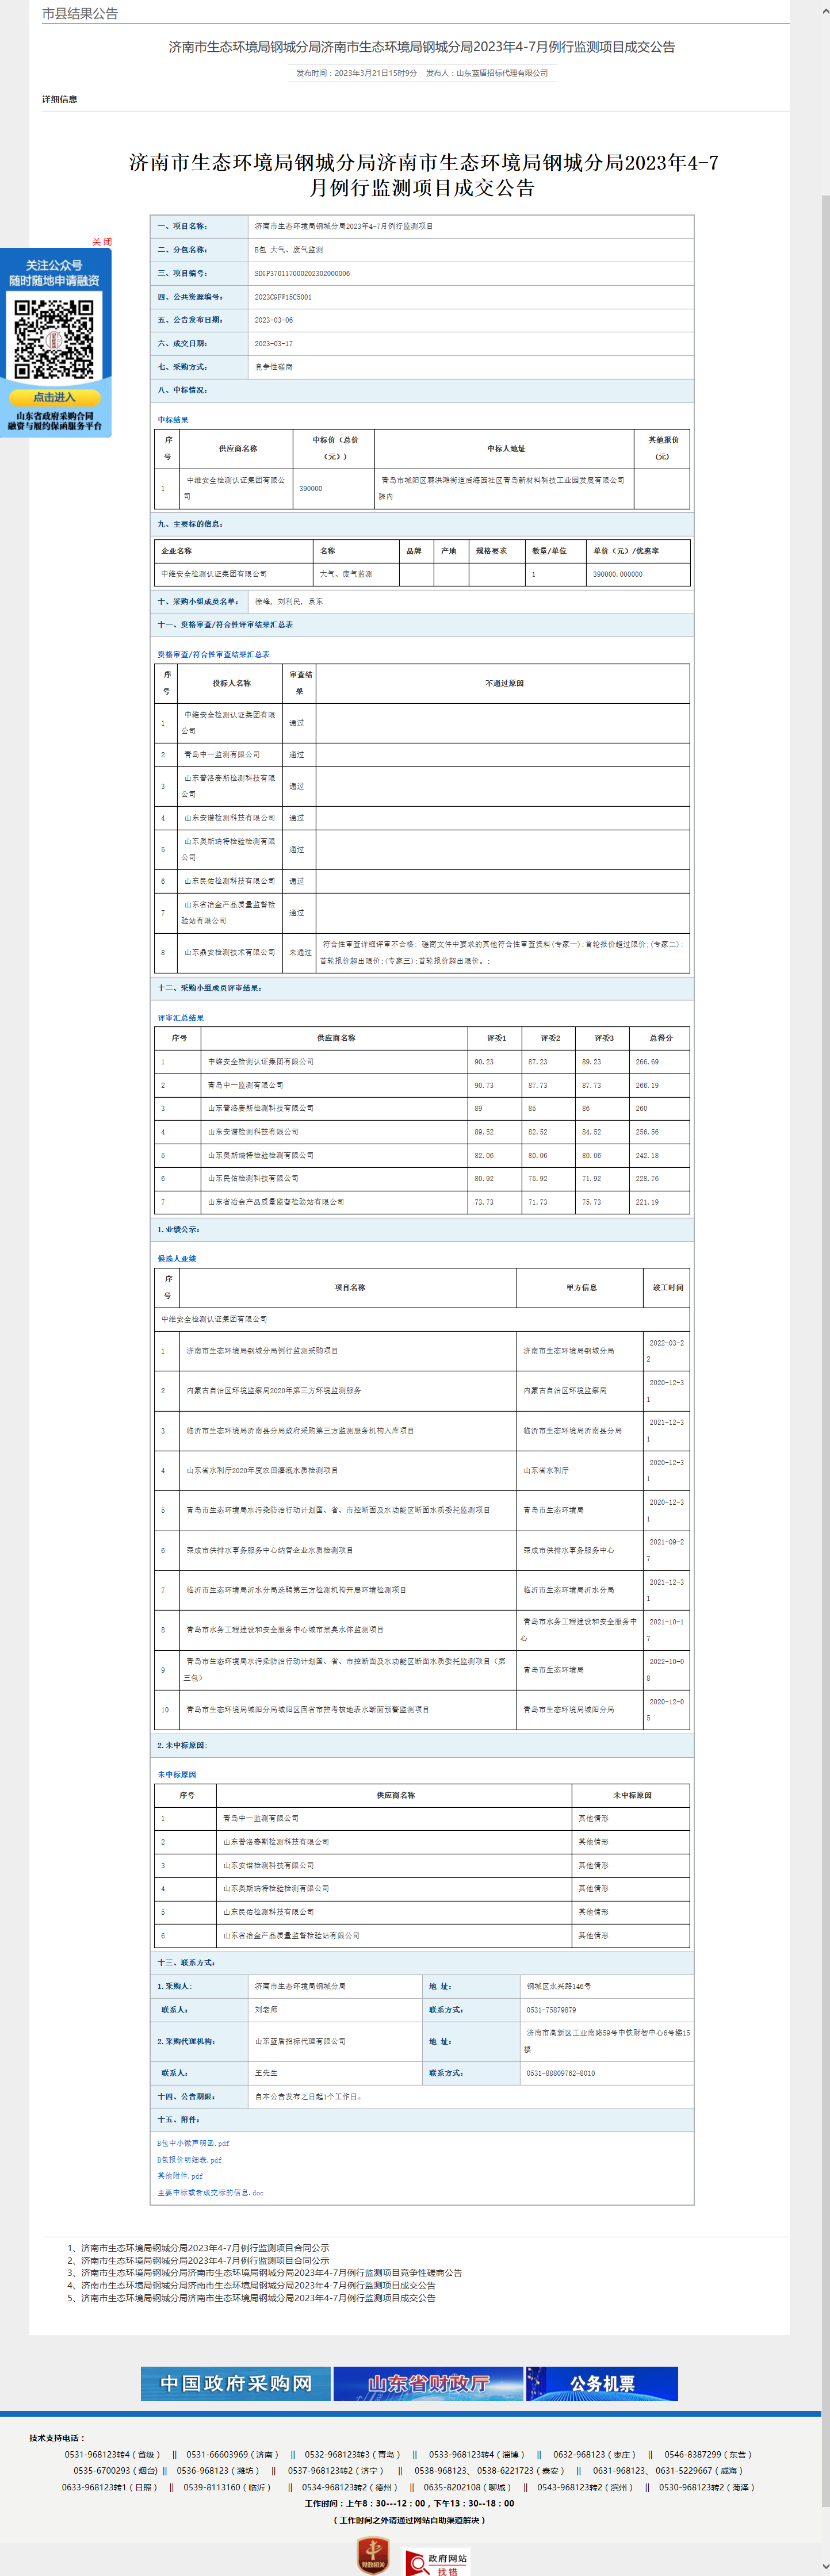
Task: Open the 山东省财政厅 banner link
Action: click(x=428, y=2383)
